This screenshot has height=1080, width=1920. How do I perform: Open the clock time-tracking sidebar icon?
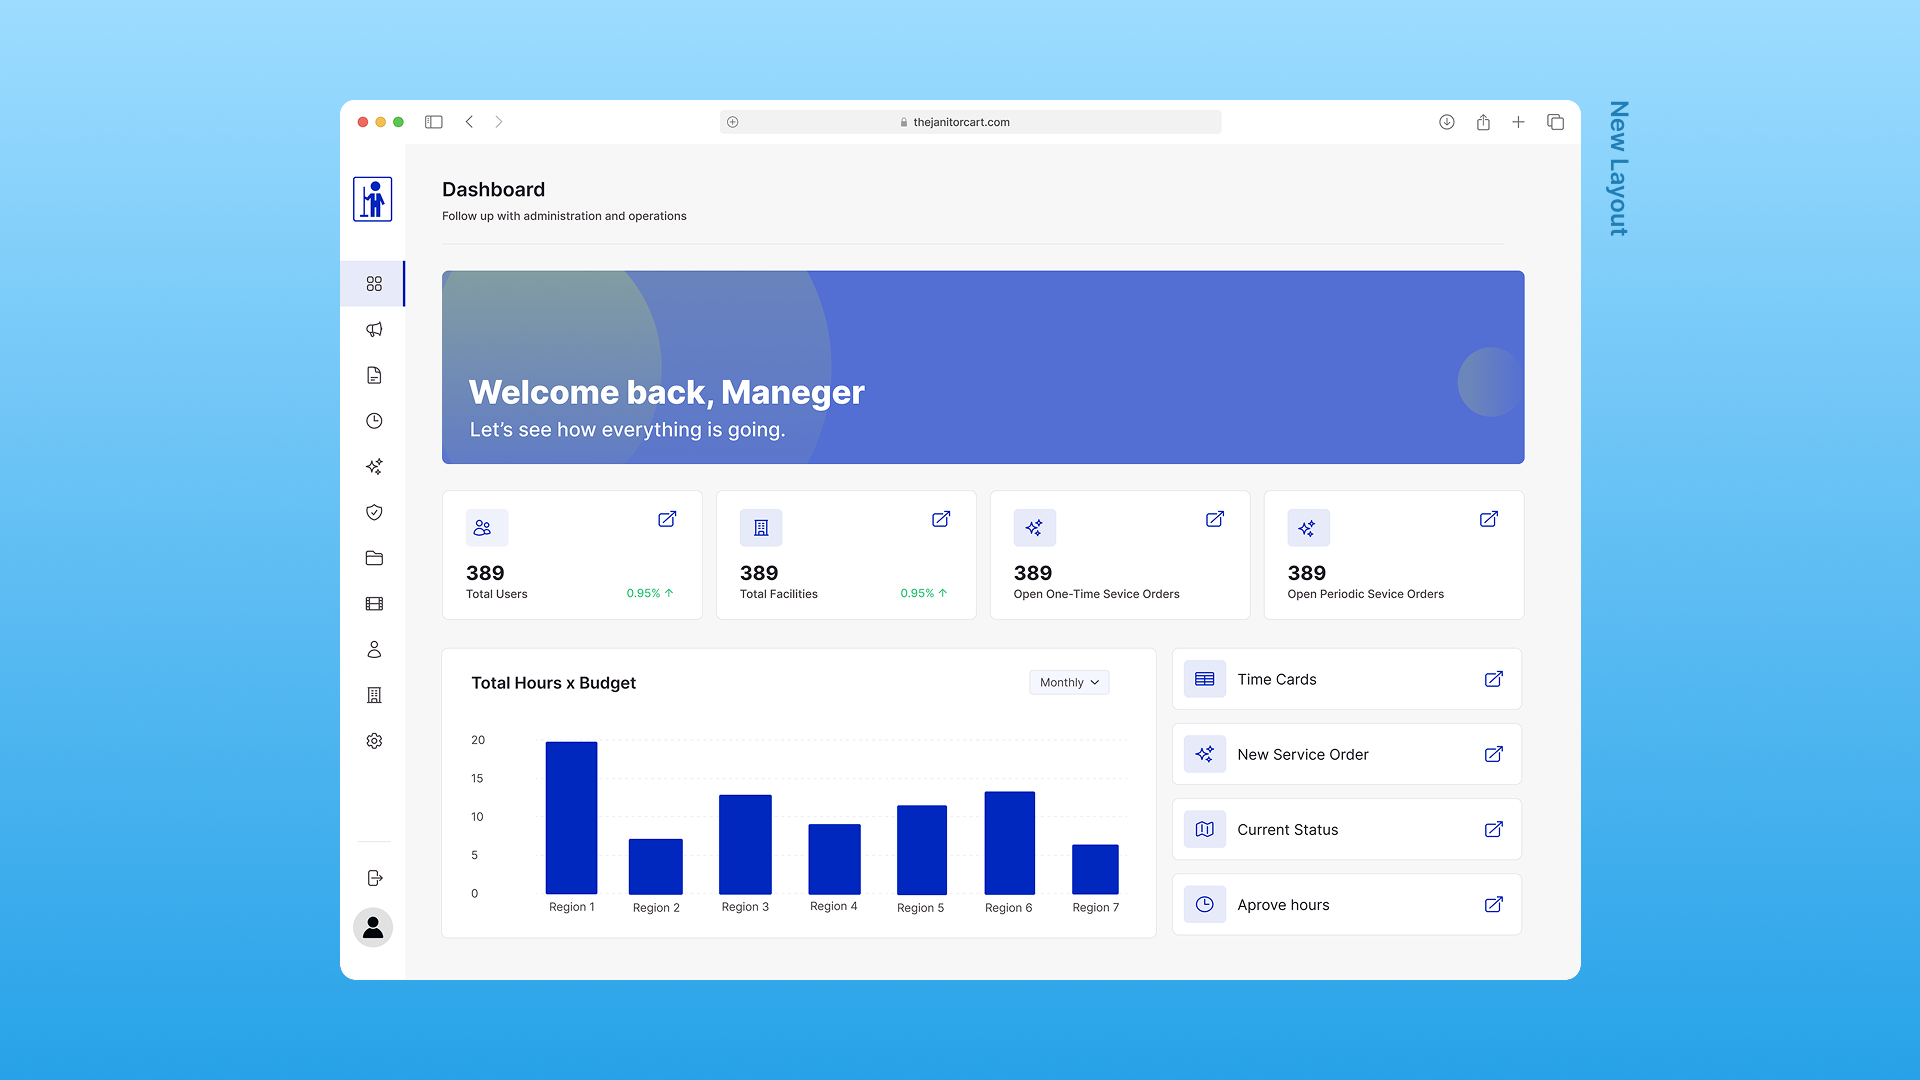[x=374, y=421]
